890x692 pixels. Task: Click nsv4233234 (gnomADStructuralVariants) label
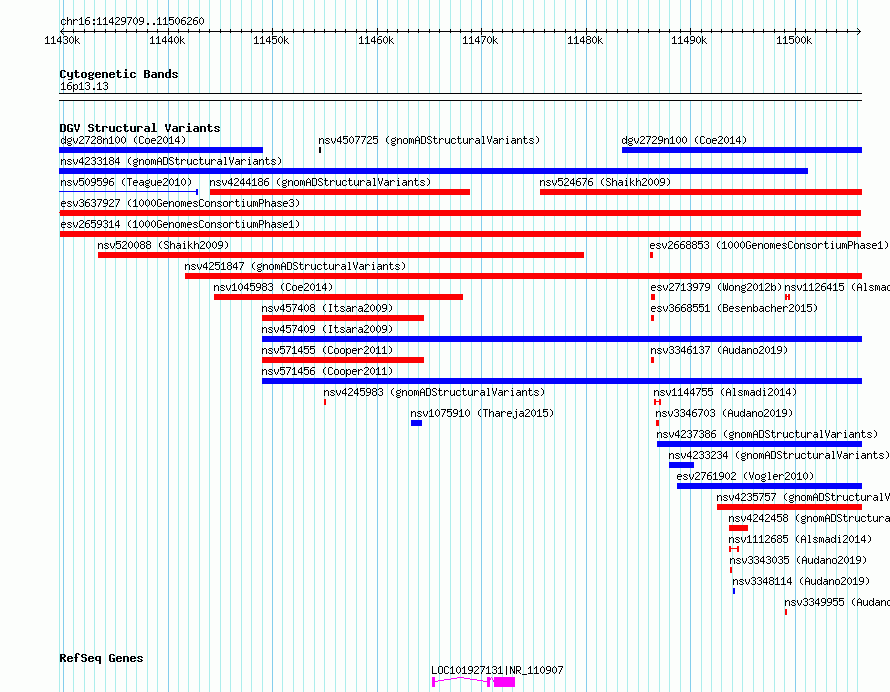pyautogui.click(x=779, y=455)
